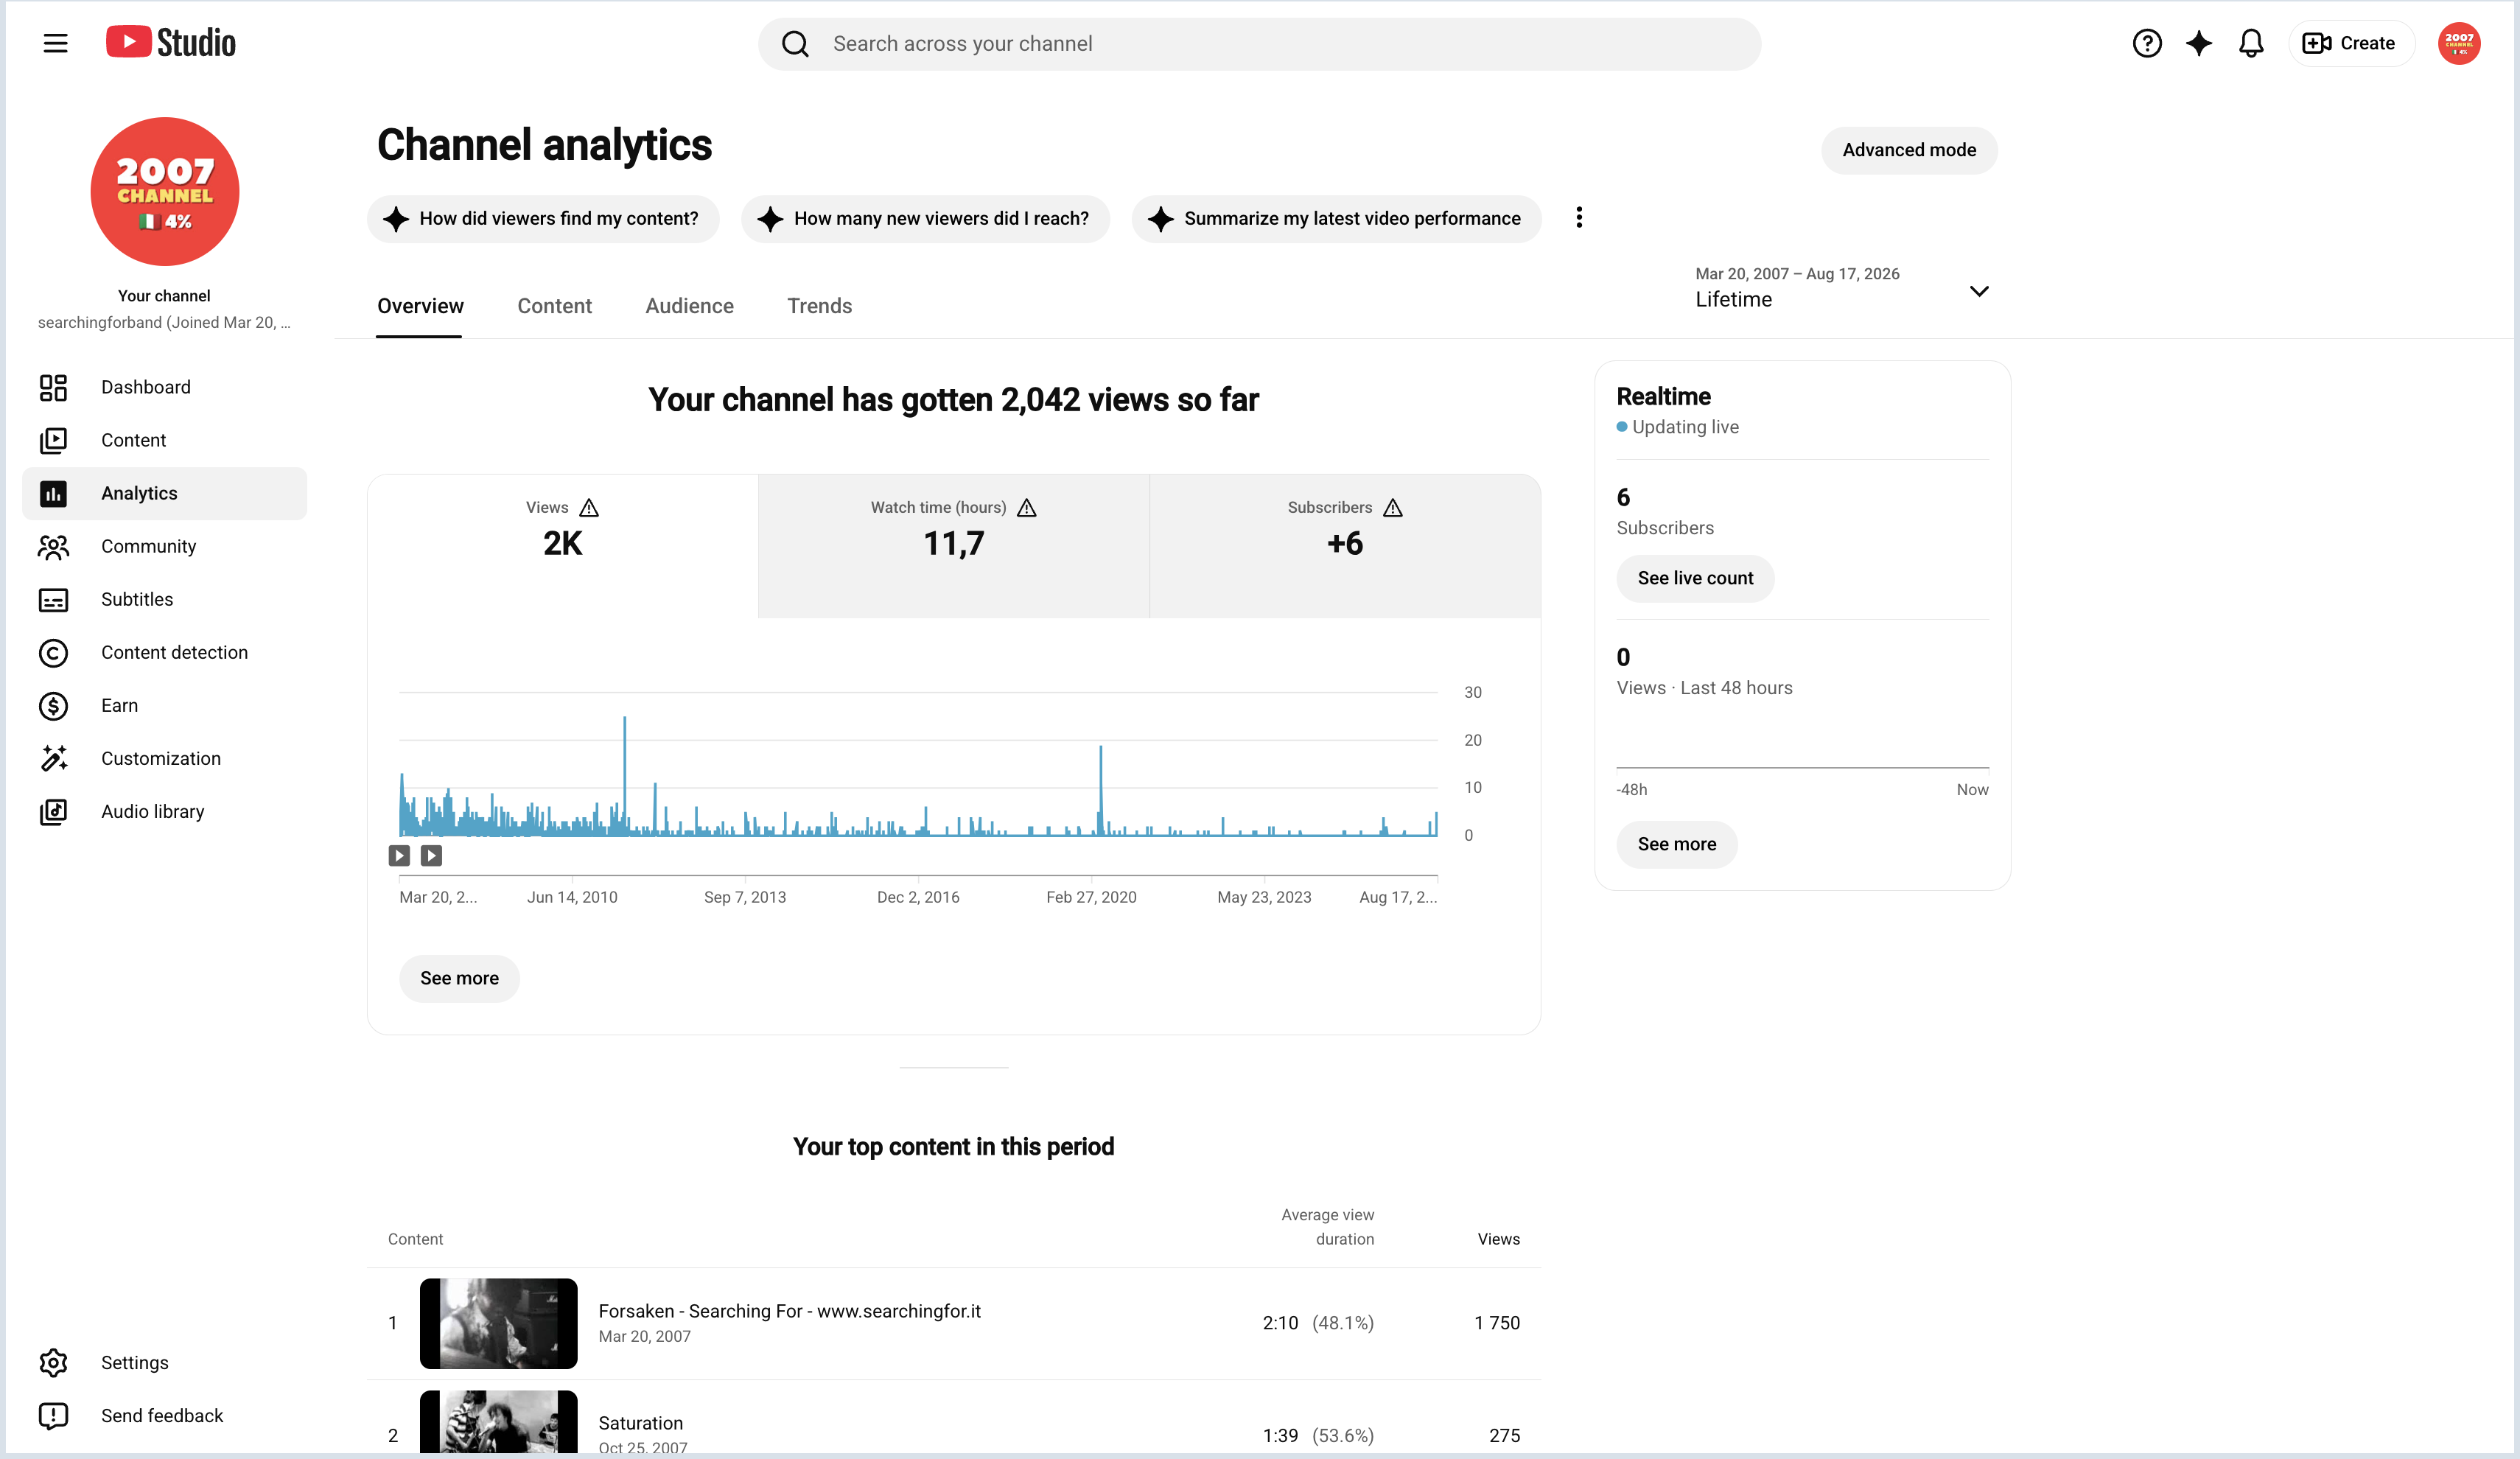Click the Advanced mode button

click(1909, 150)
